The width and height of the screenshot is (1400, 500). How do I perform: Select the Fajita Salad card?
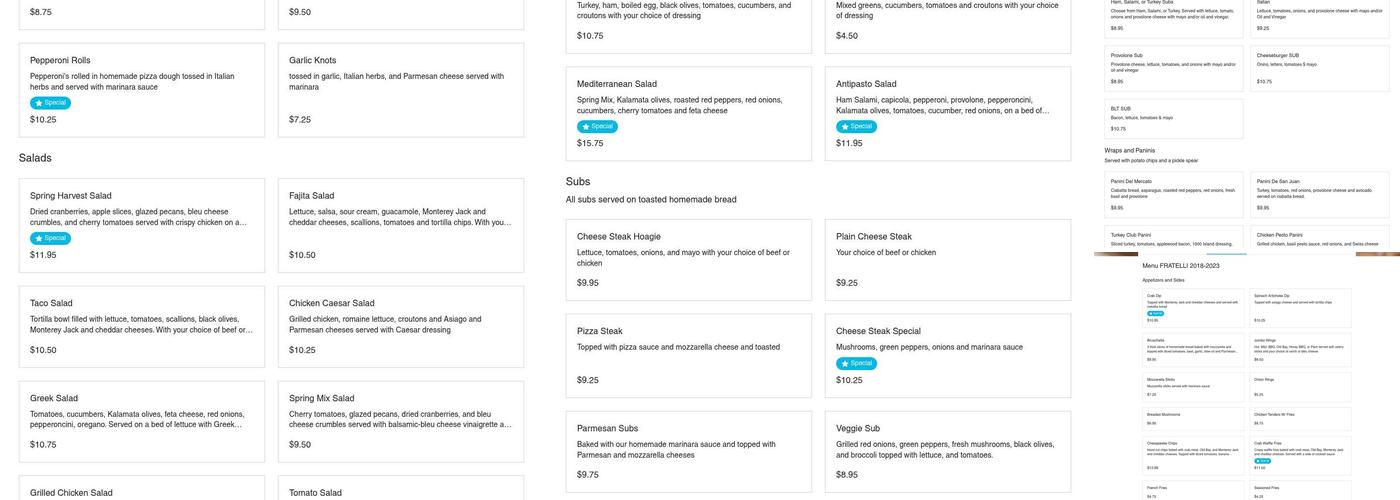pyautogui.click(x=400, y=225)
